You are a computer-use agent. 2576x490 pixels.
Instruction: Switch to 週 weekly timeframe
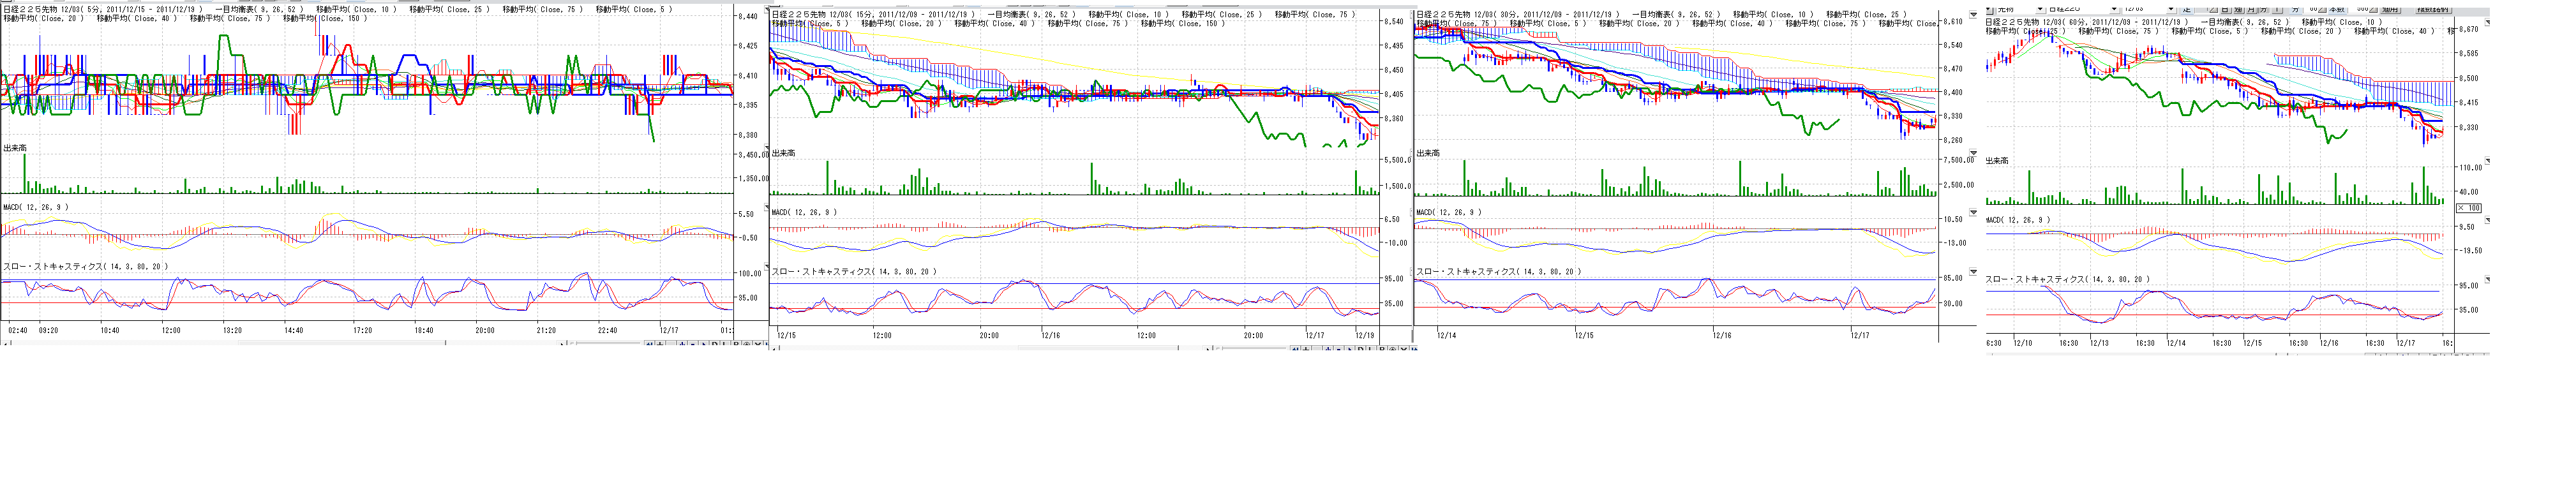tap(2238, 9)
